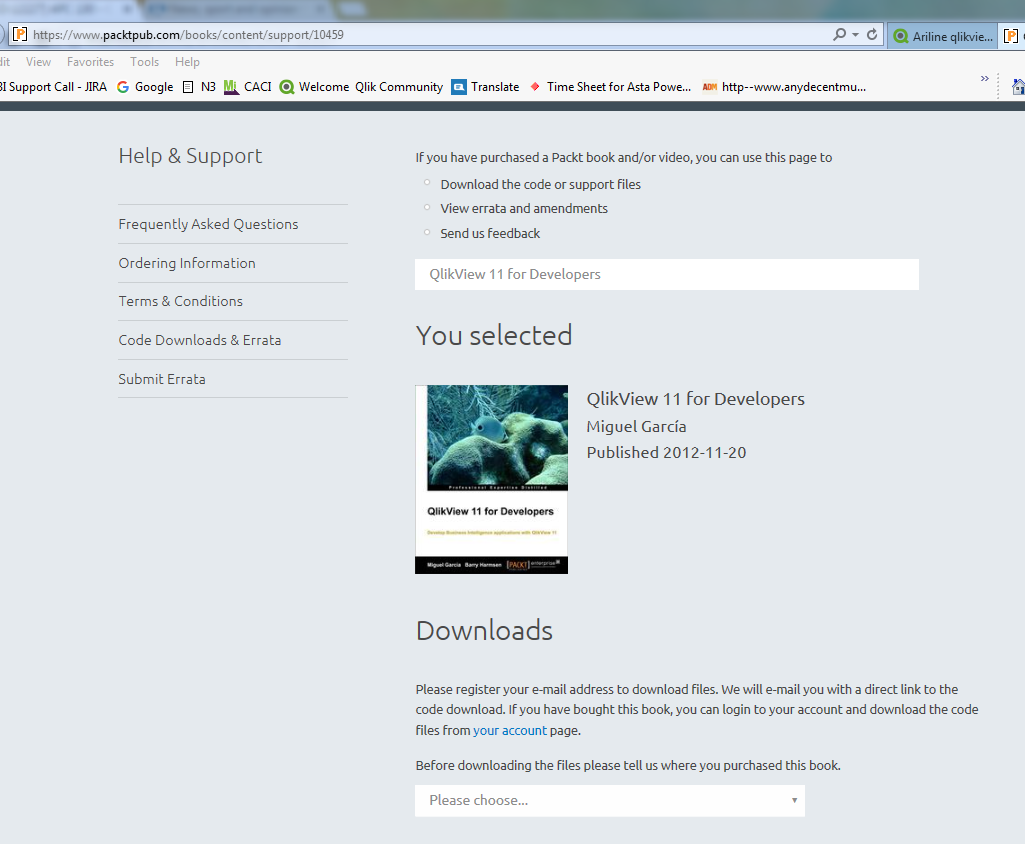
Task: Click the QlikView 11 for Developers title text
Action: click(x=696, y=399)
